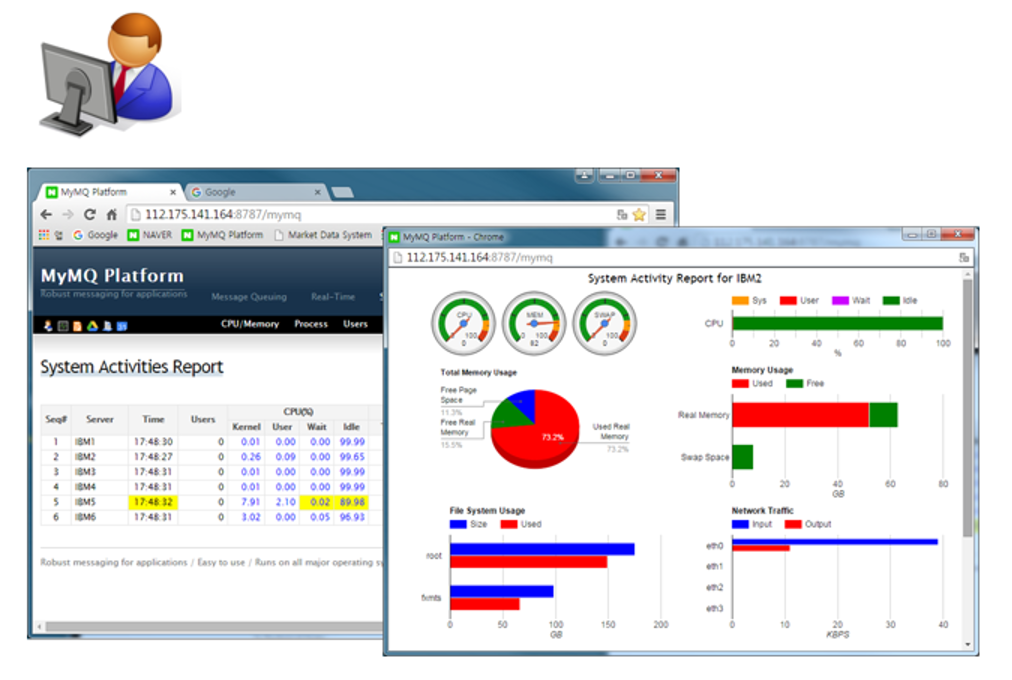Open the browser home page
Screen dimensions: 1012x680
point(112,215)
